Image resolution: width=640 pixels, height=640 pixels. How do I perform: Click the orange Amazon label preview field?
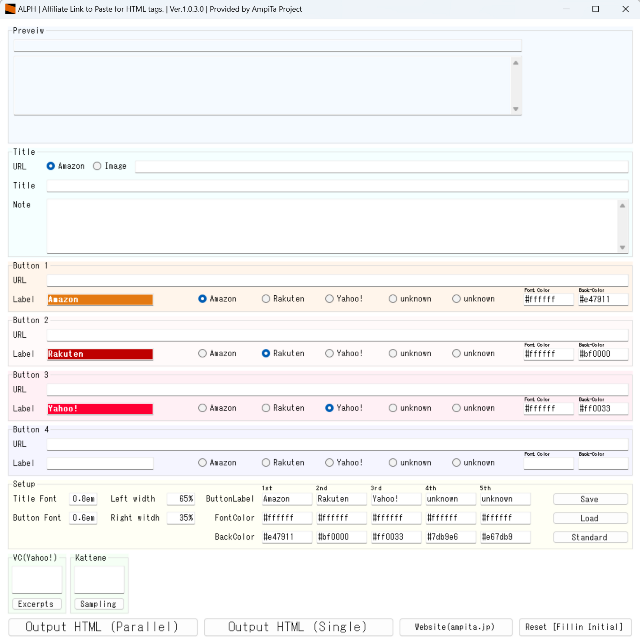pyautogui.click(x=100, y=299)
